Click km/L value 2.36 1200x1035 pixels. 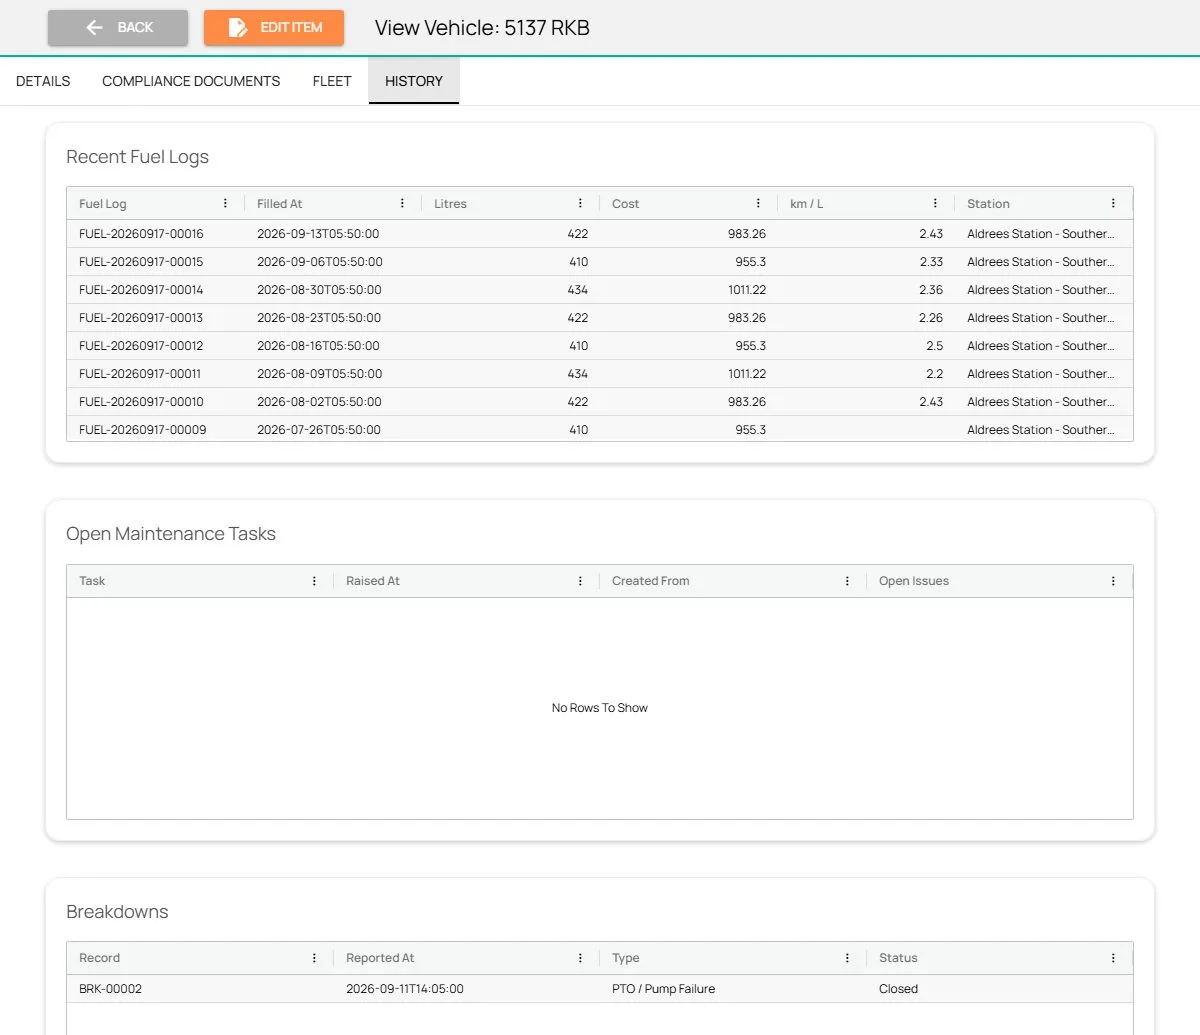931,290
